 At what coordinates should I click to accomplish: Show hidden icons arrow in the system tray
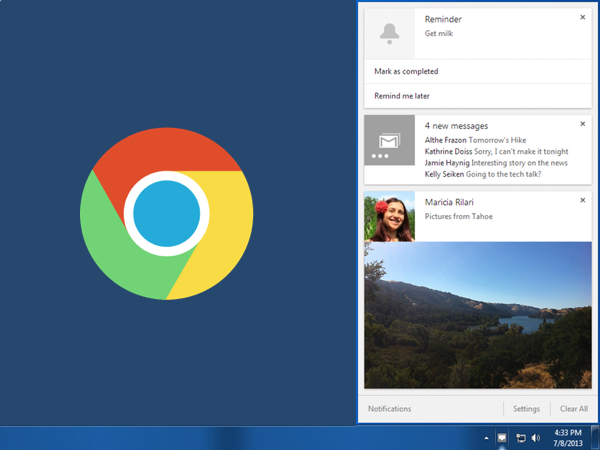coord(486,438)
